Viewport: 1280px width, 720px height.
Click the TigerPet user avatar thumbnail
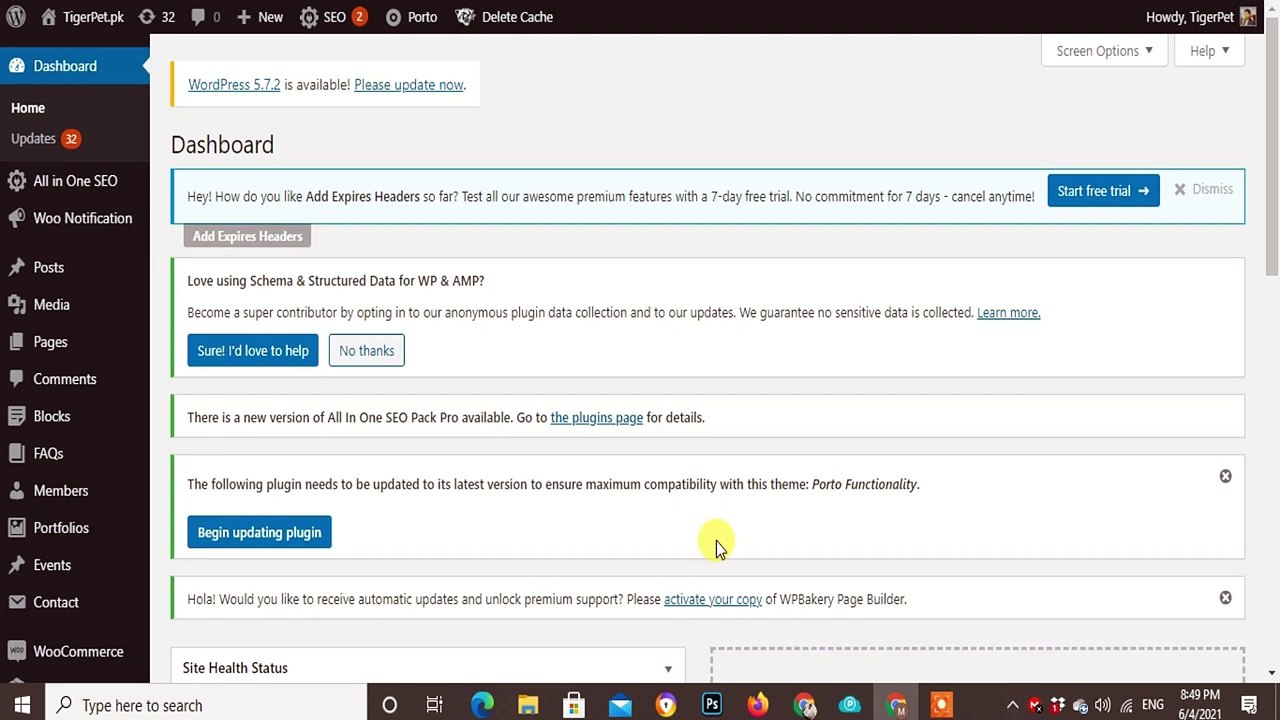tap(1248, 17)
